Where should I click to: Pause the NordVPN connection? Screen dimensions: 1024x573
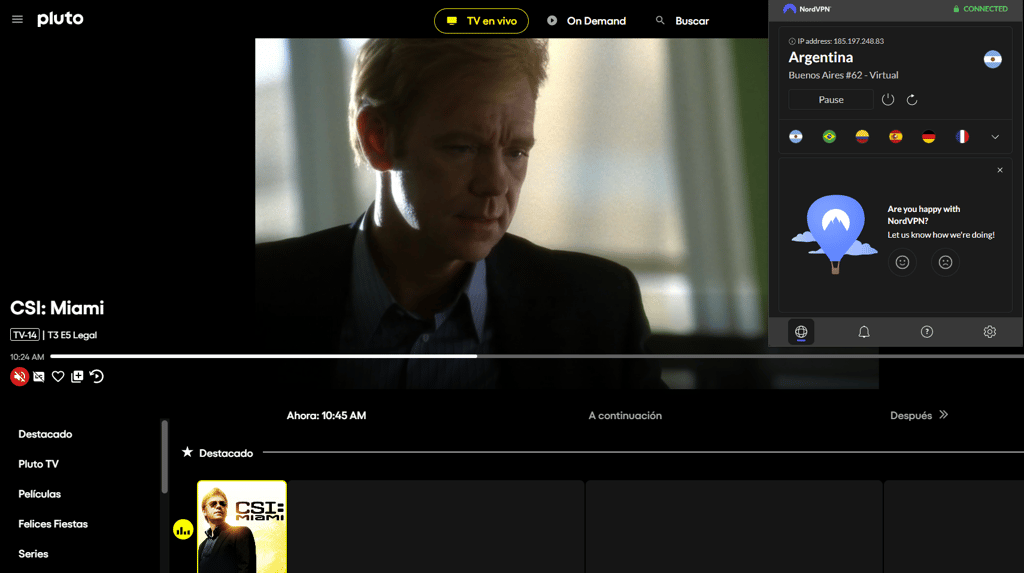point(831,99)
